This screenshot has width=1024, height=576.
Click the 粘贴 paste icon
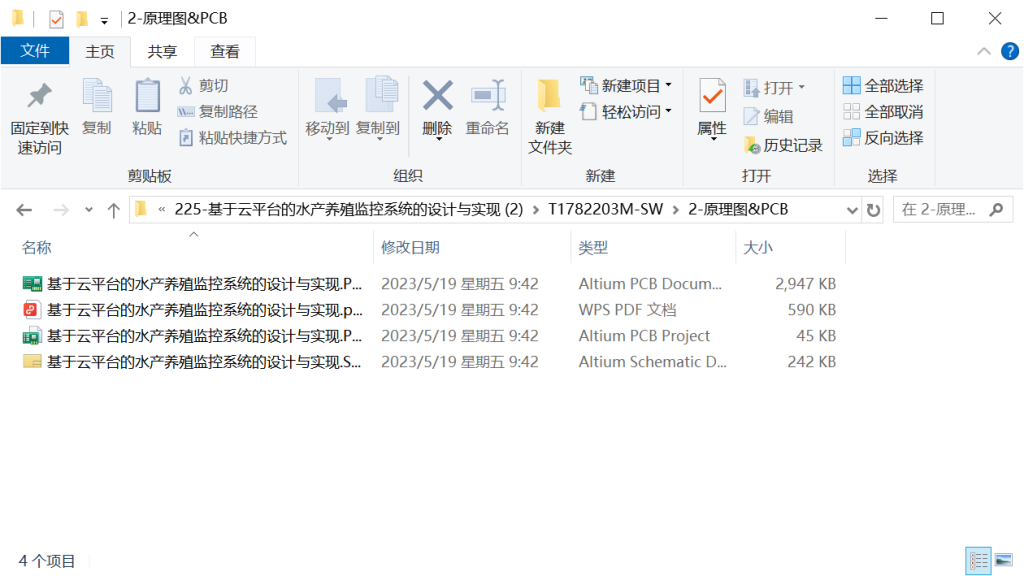(x=147, y=97)
